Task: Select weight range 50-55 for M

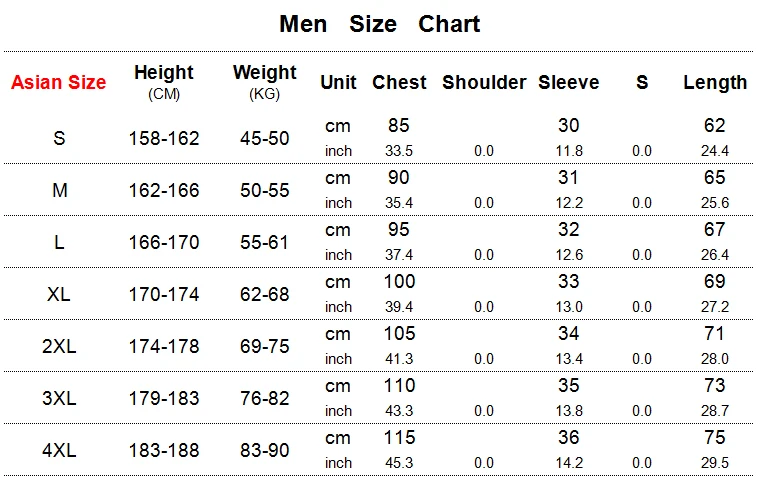Action: [x=265, y=190]
